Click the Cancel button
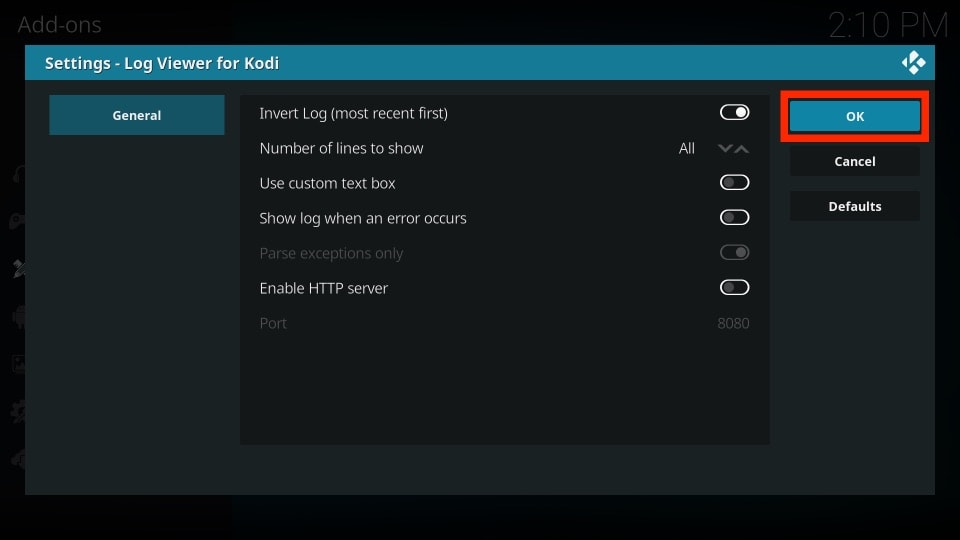Image resolution: width=960 pixels, height=540 pixels. [x=855, y=161]
